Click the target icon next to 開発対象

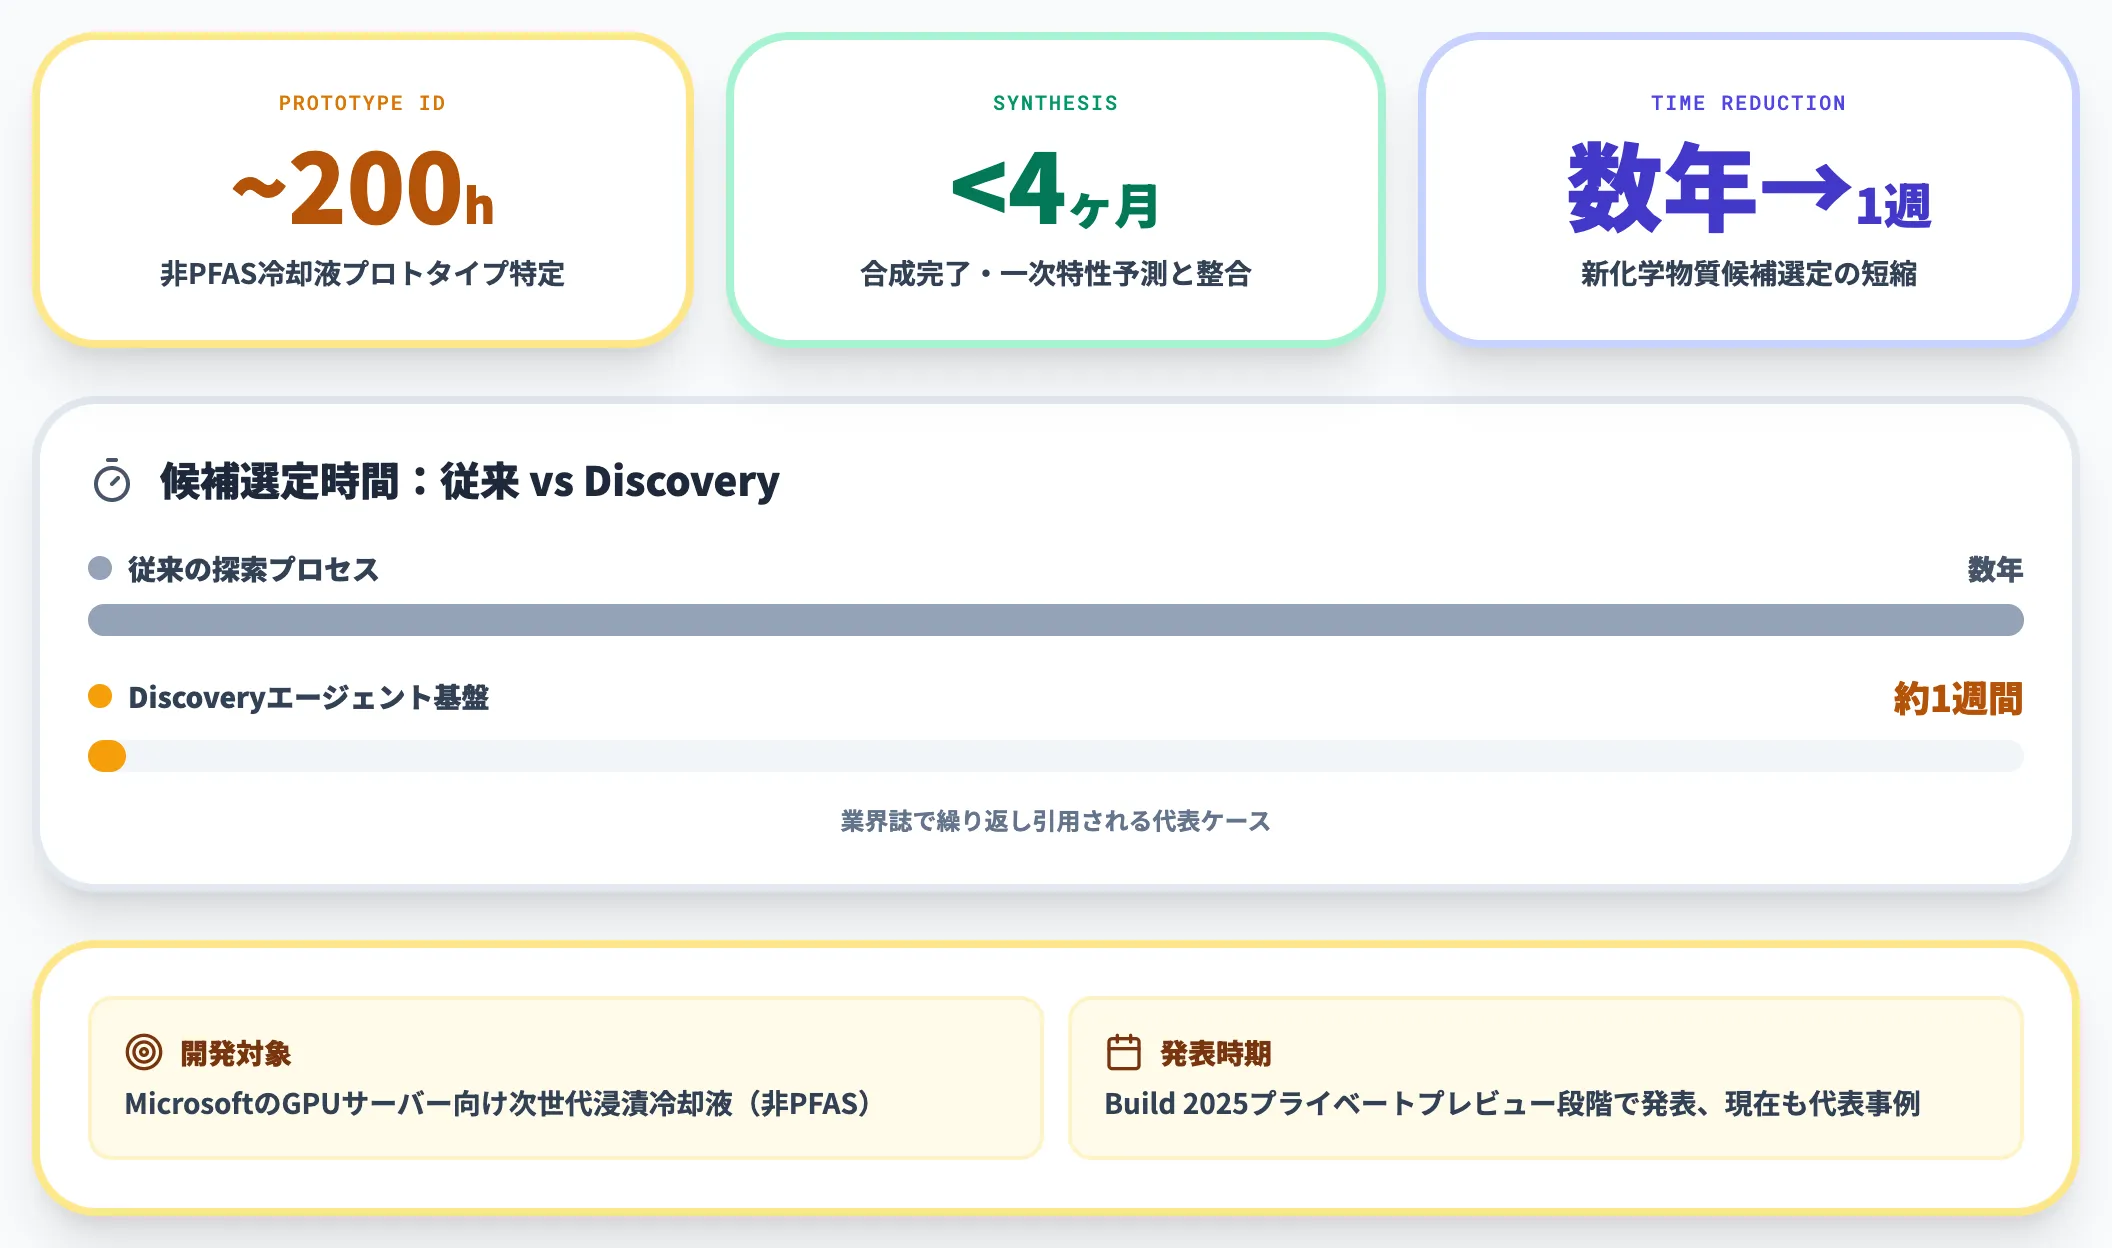pyautogui.click(x=144, y=1052)
